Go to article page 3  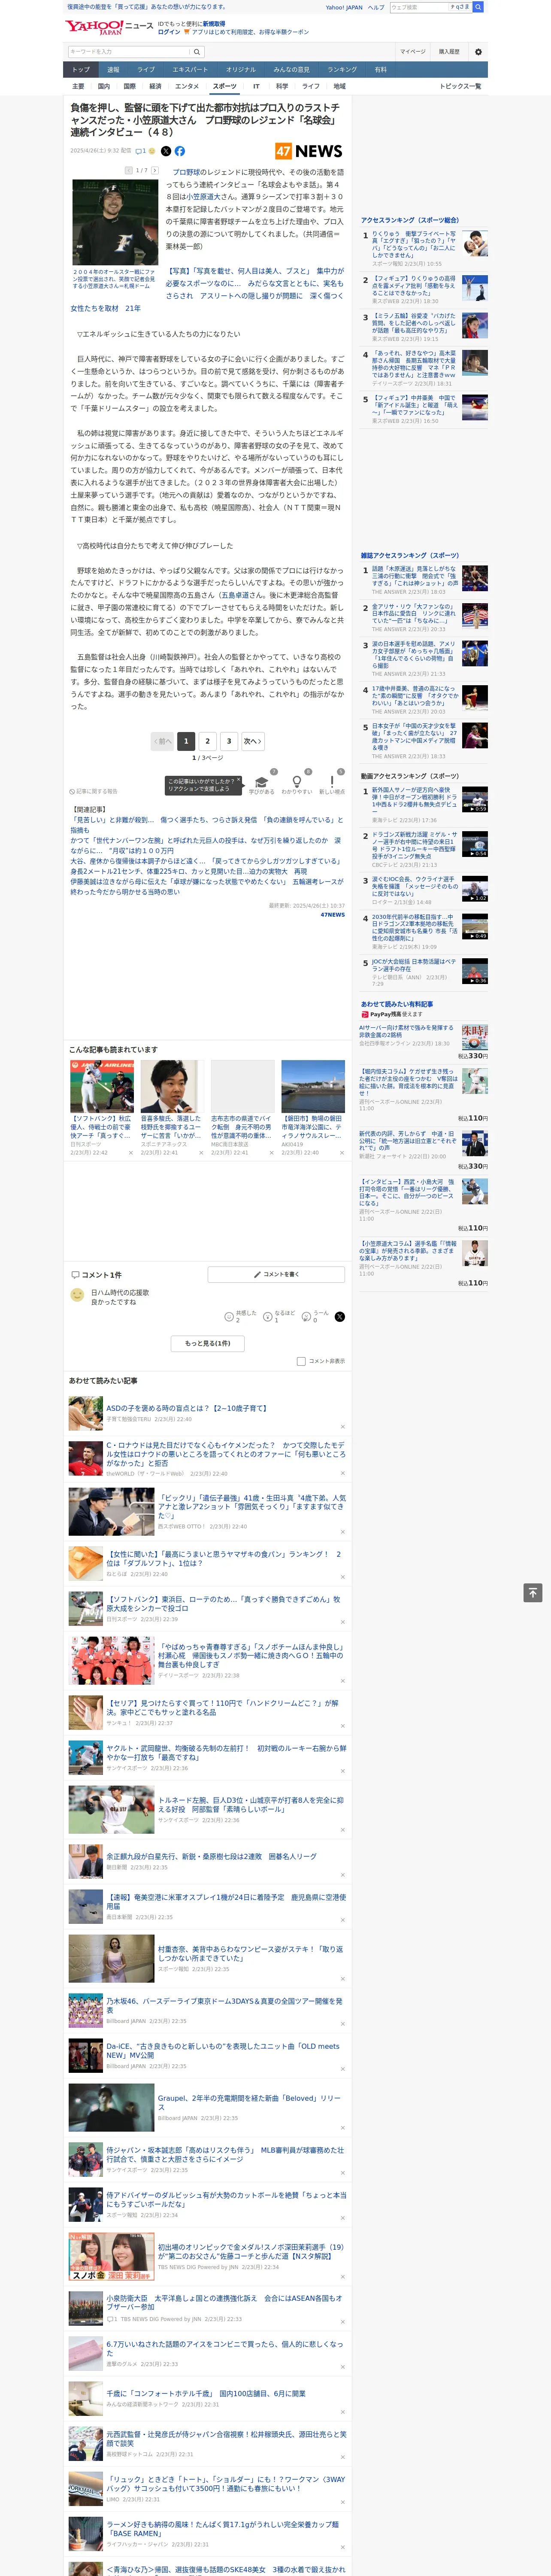point(229,741)
